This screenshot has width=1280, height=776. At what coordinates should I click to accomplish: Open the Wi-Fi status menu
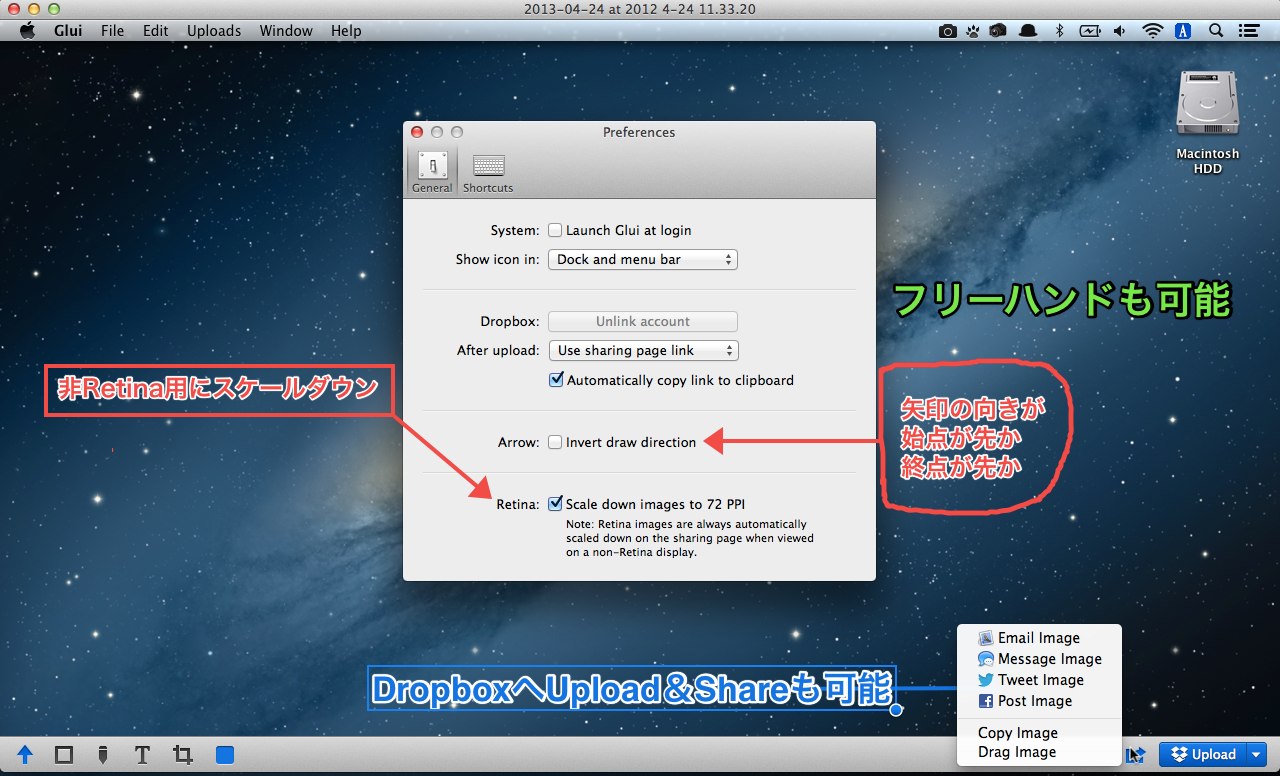(1153, 31)
